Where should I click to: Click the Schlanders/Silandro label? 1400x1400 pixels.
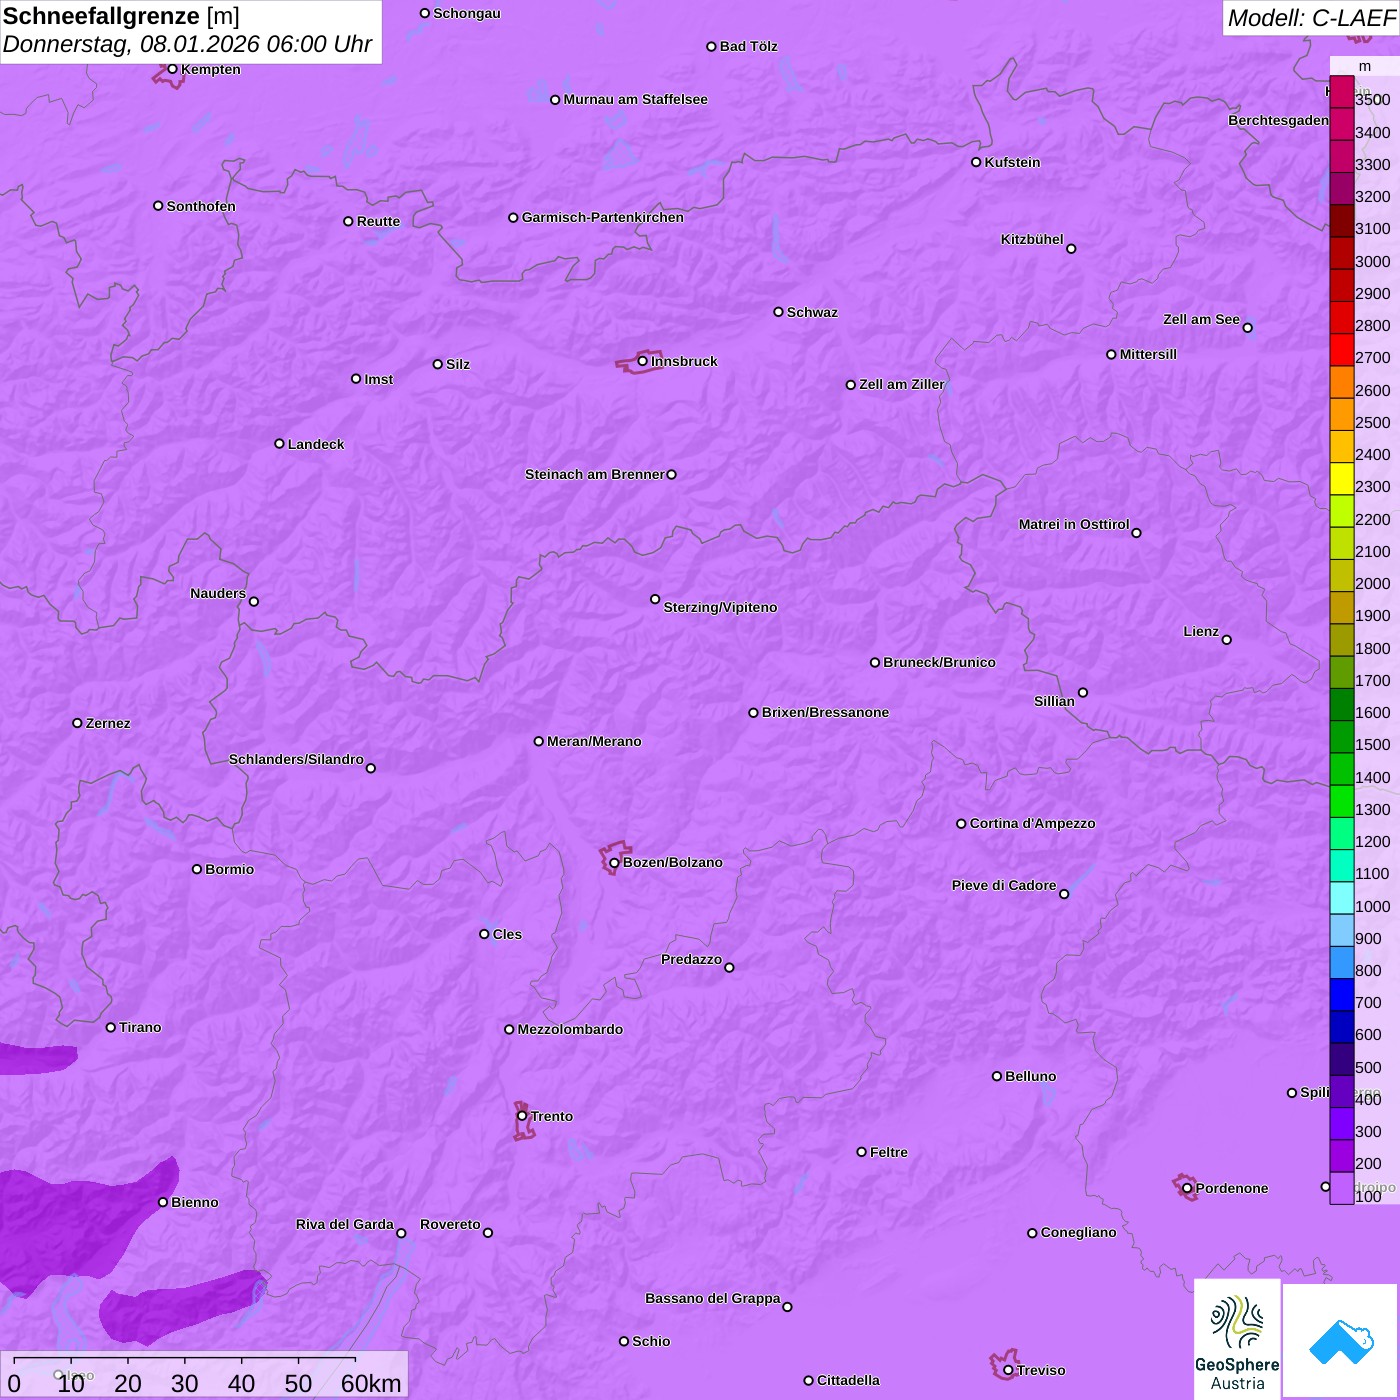pos(297,760)
